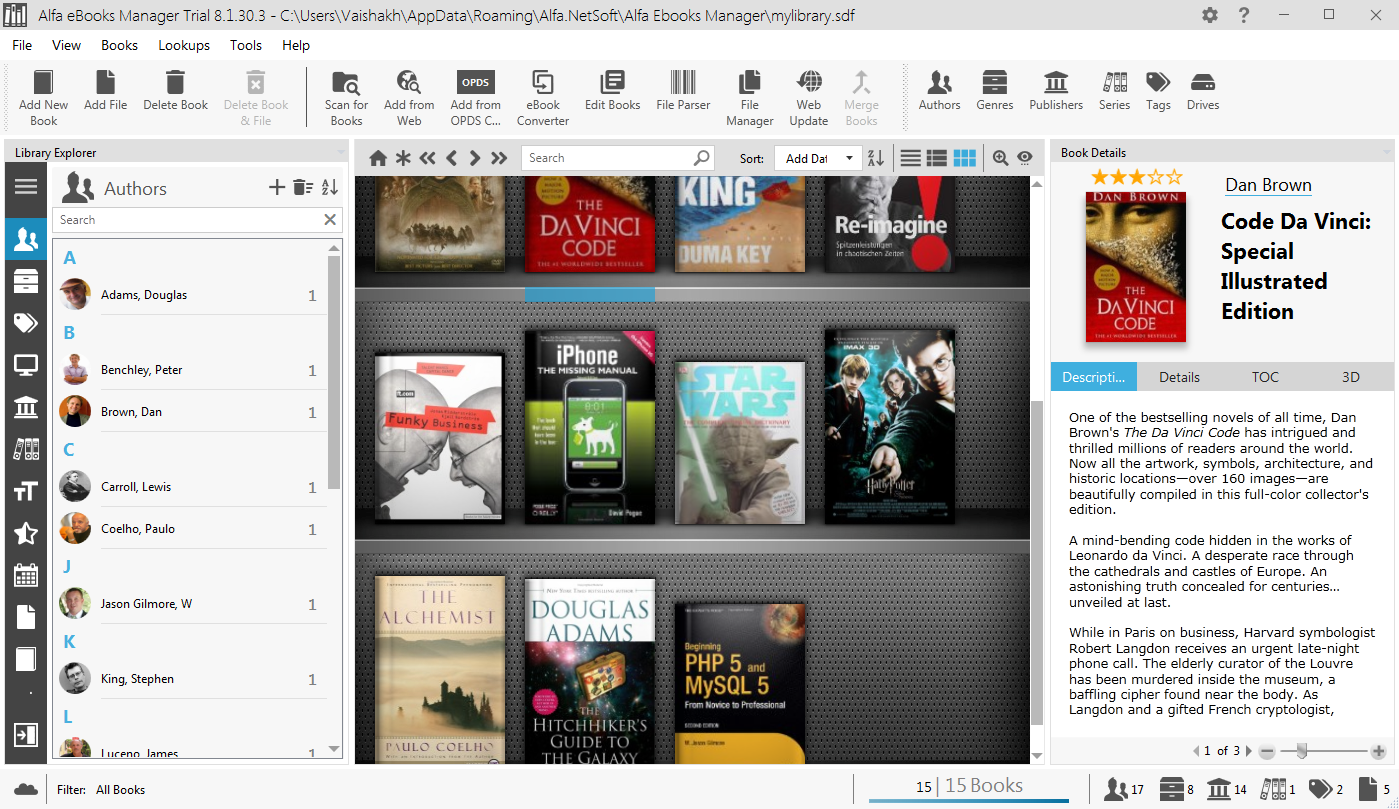Select the monitor icon in sidebar

pyautogui.click(x=26, y=365)
